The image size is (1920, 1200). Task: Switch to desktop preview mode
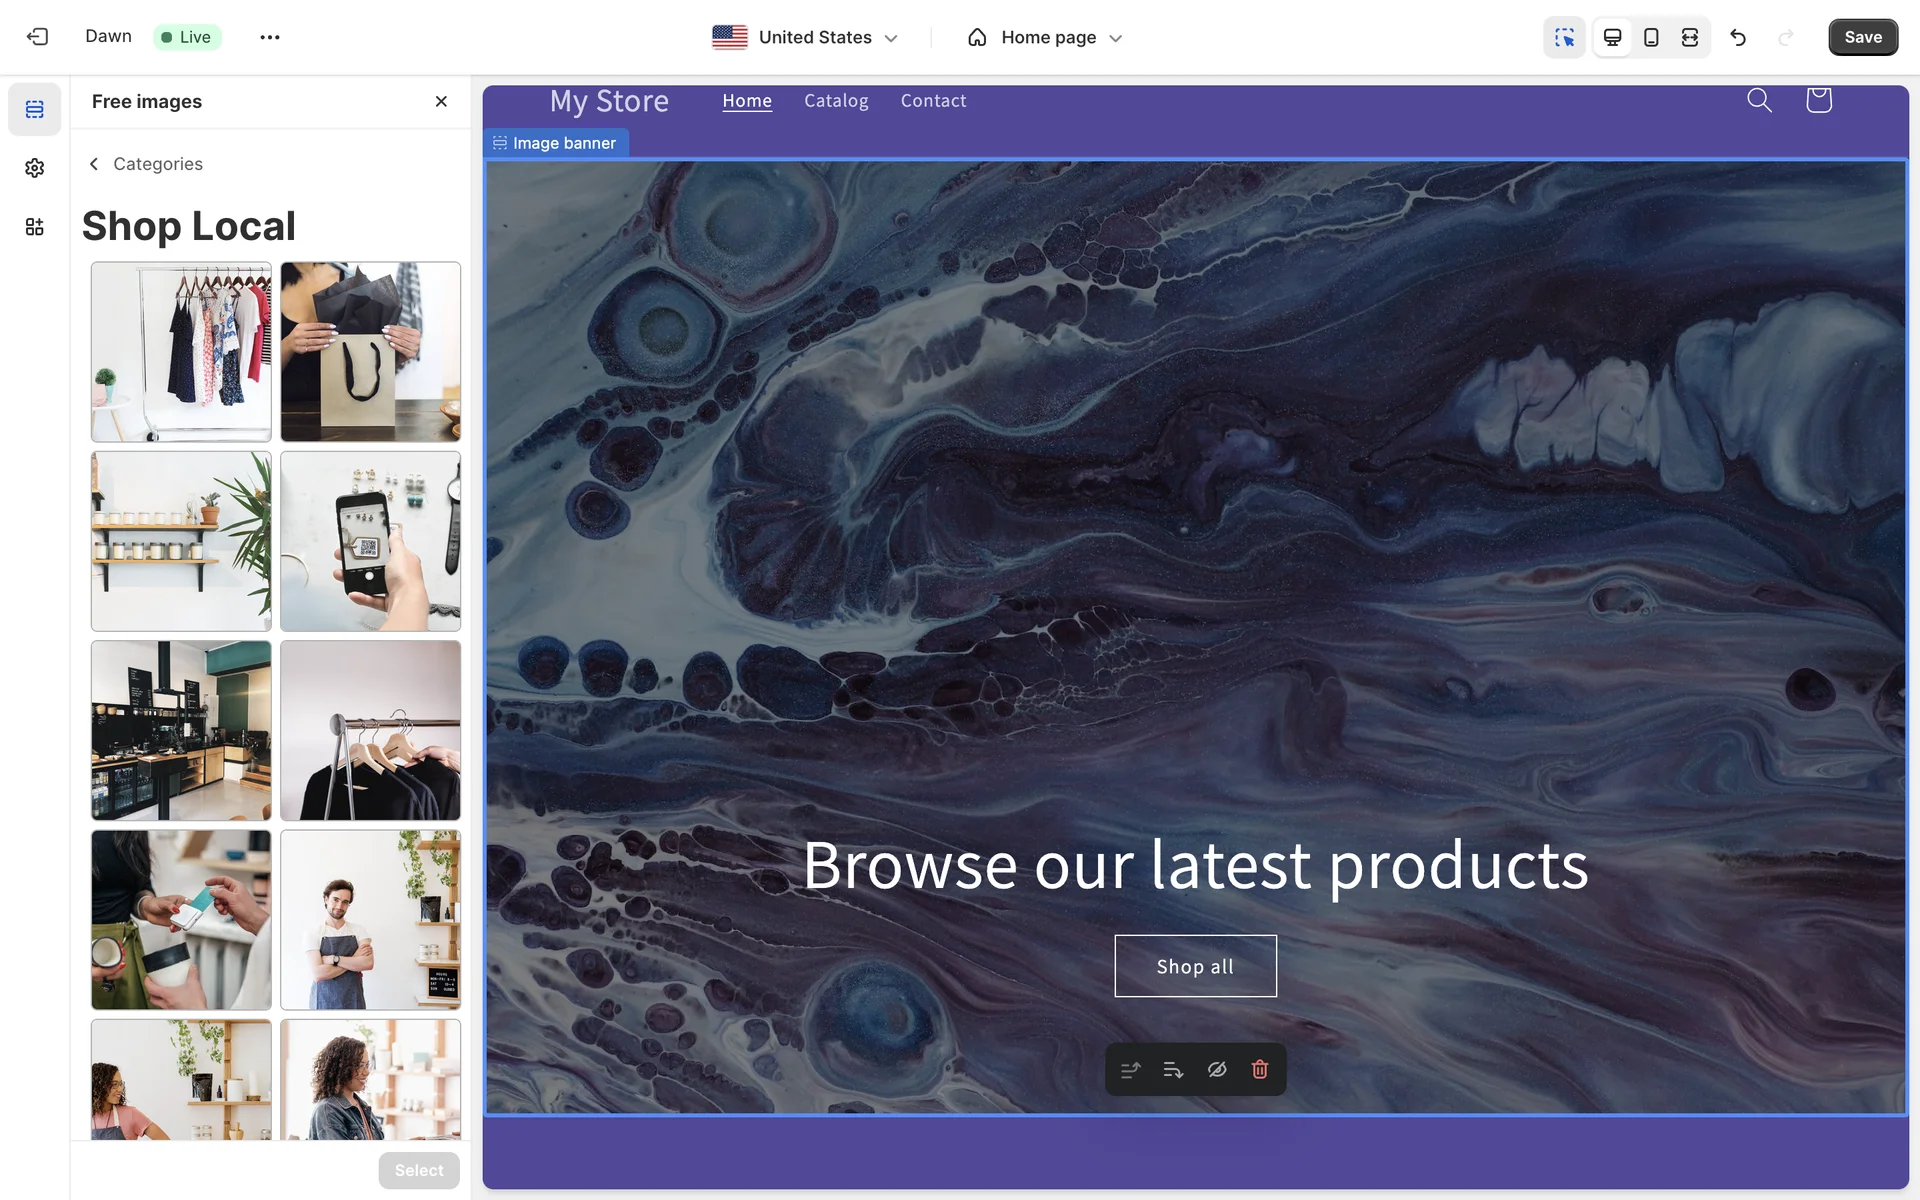[1612, 37]
